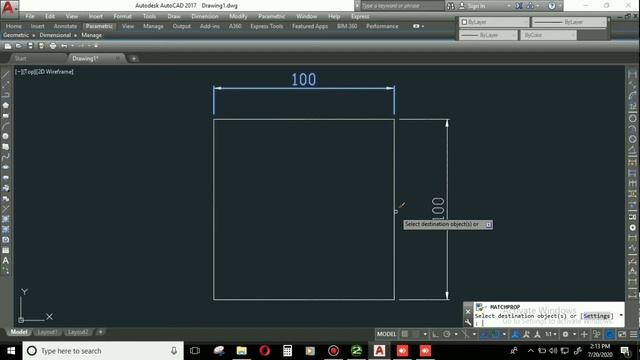Select the Polygon tool

5,105
